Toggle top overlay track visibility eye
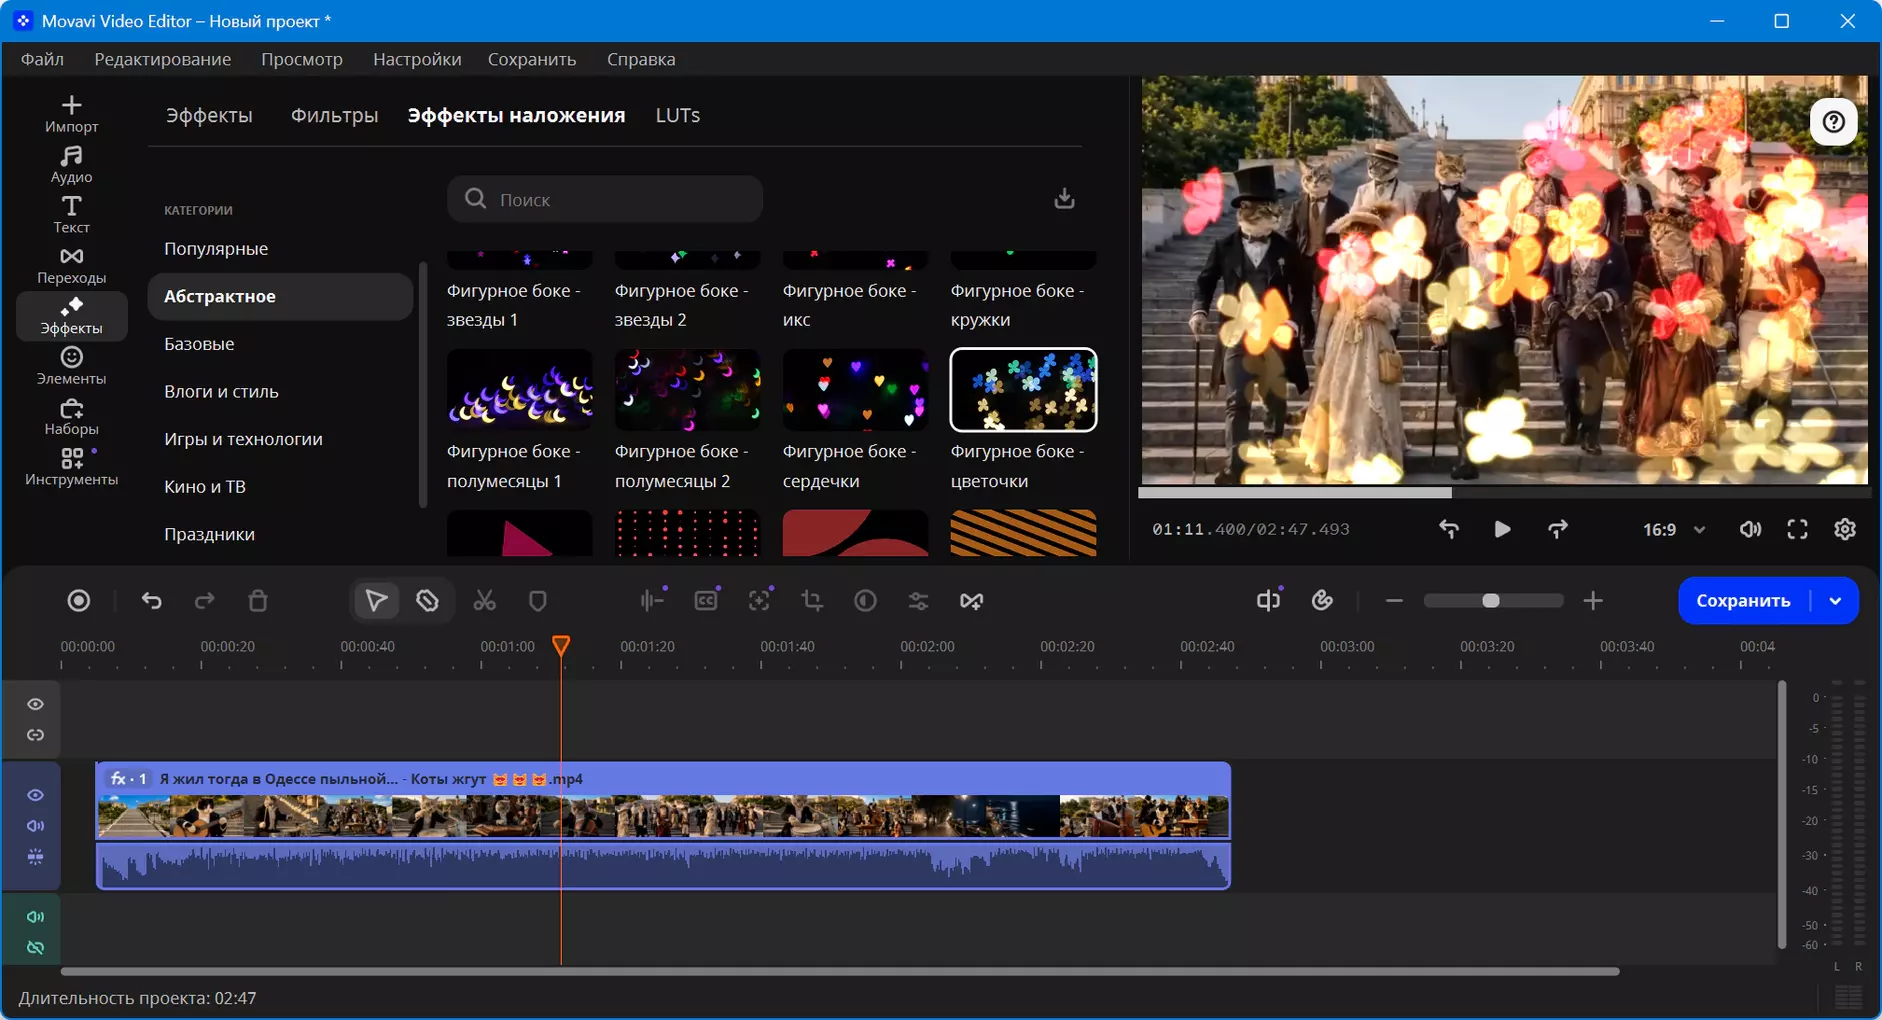Viewport: 1882px width, 1020px height. [x=35, y=704]
